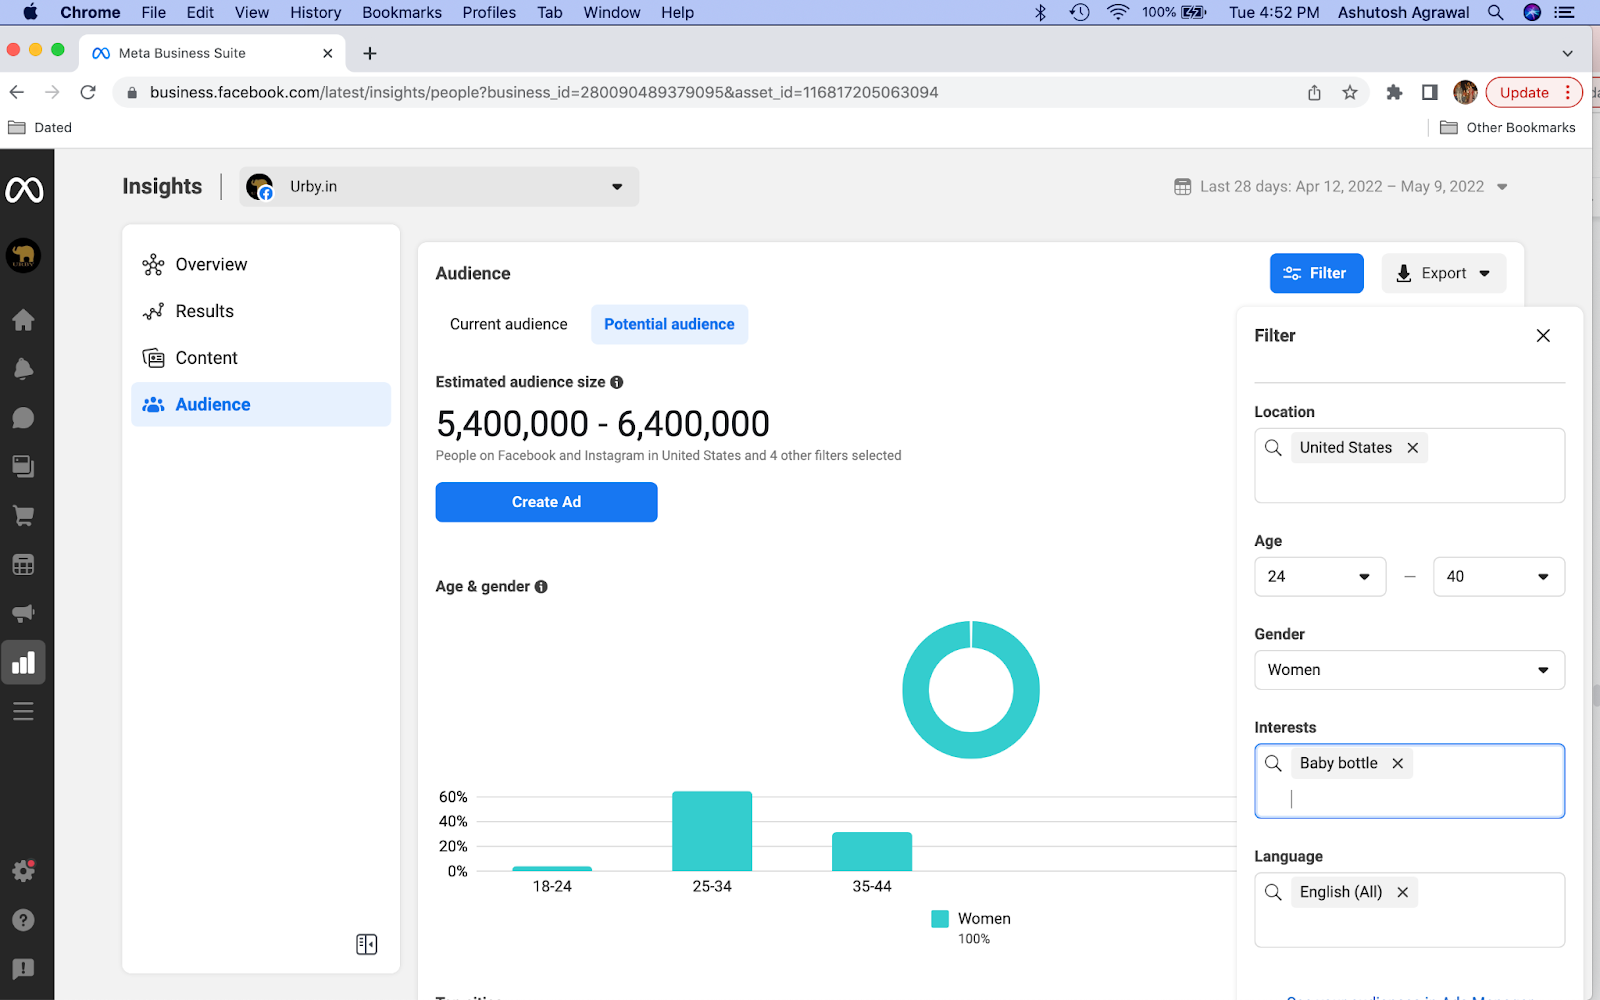Open Chrome's tab search chevron

click(1567, 53)
